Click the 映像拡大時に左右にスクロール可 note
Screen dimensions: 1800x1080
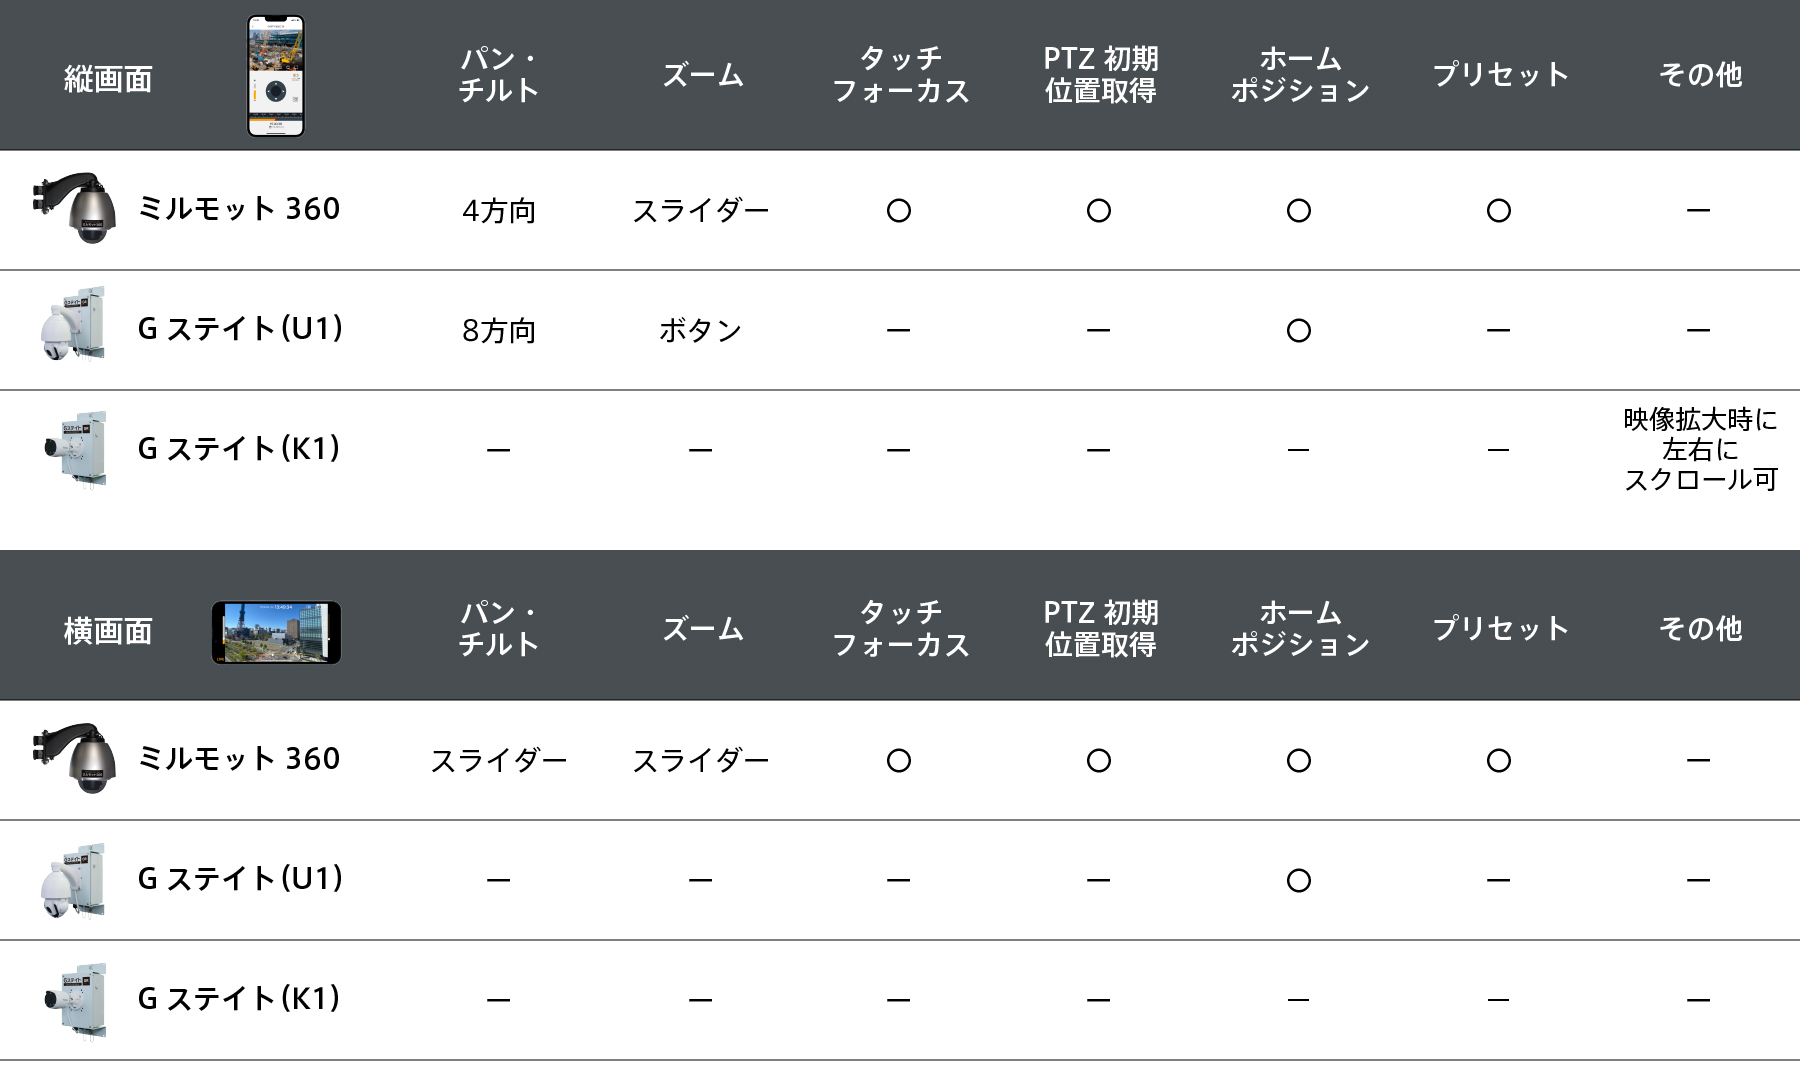coord(1700,450)
